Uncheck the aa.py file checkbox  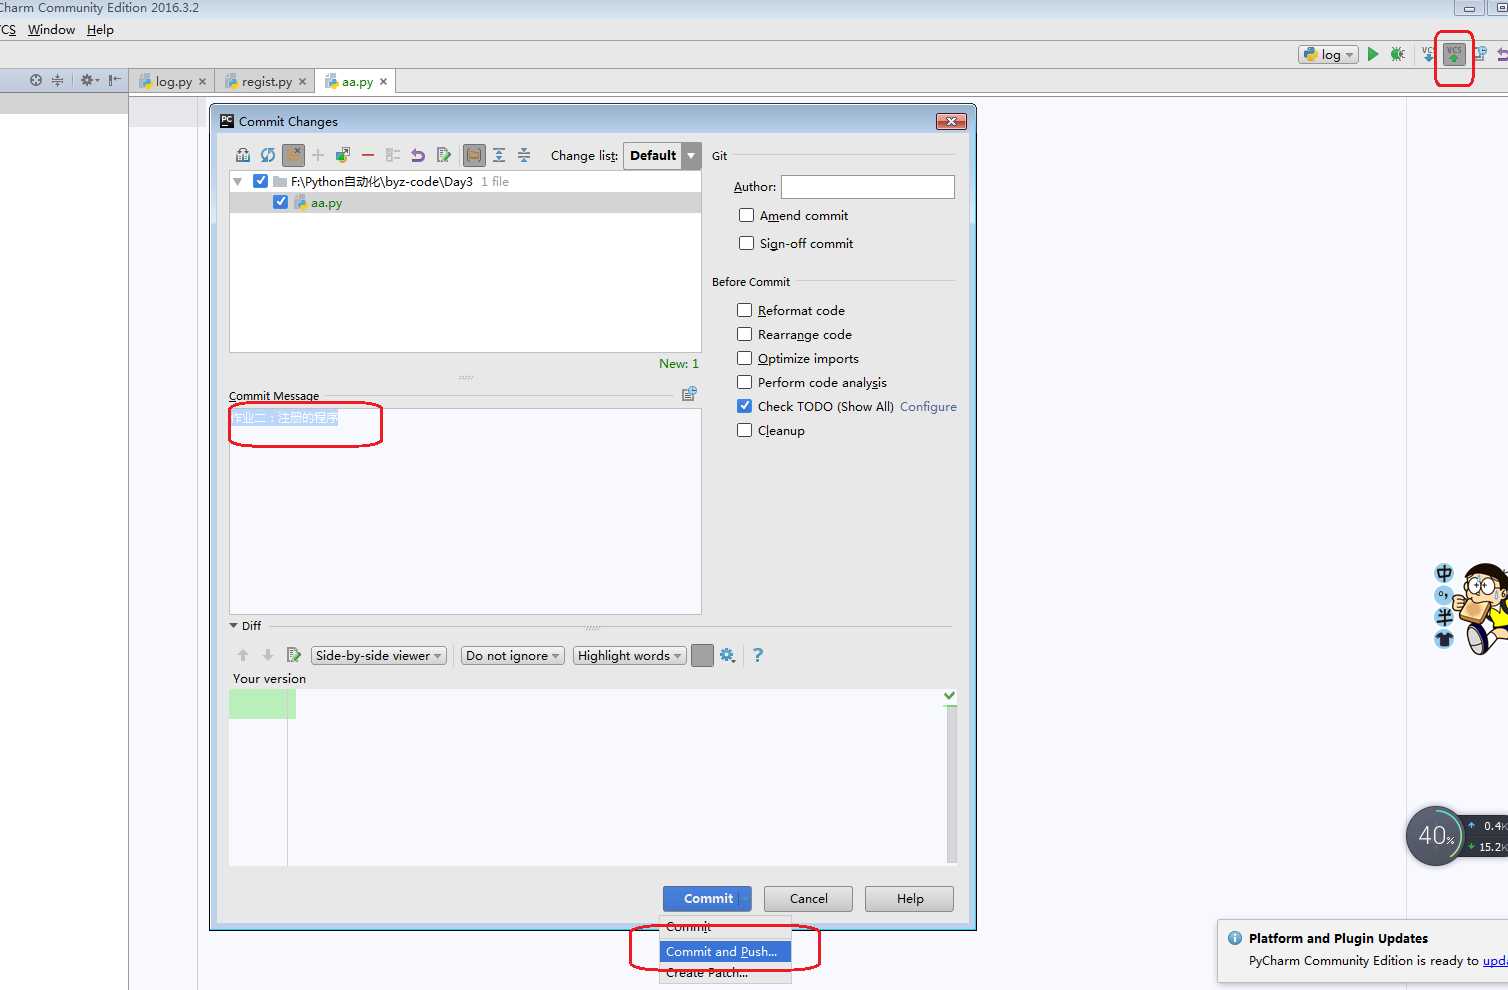click(x=280, y=202)
